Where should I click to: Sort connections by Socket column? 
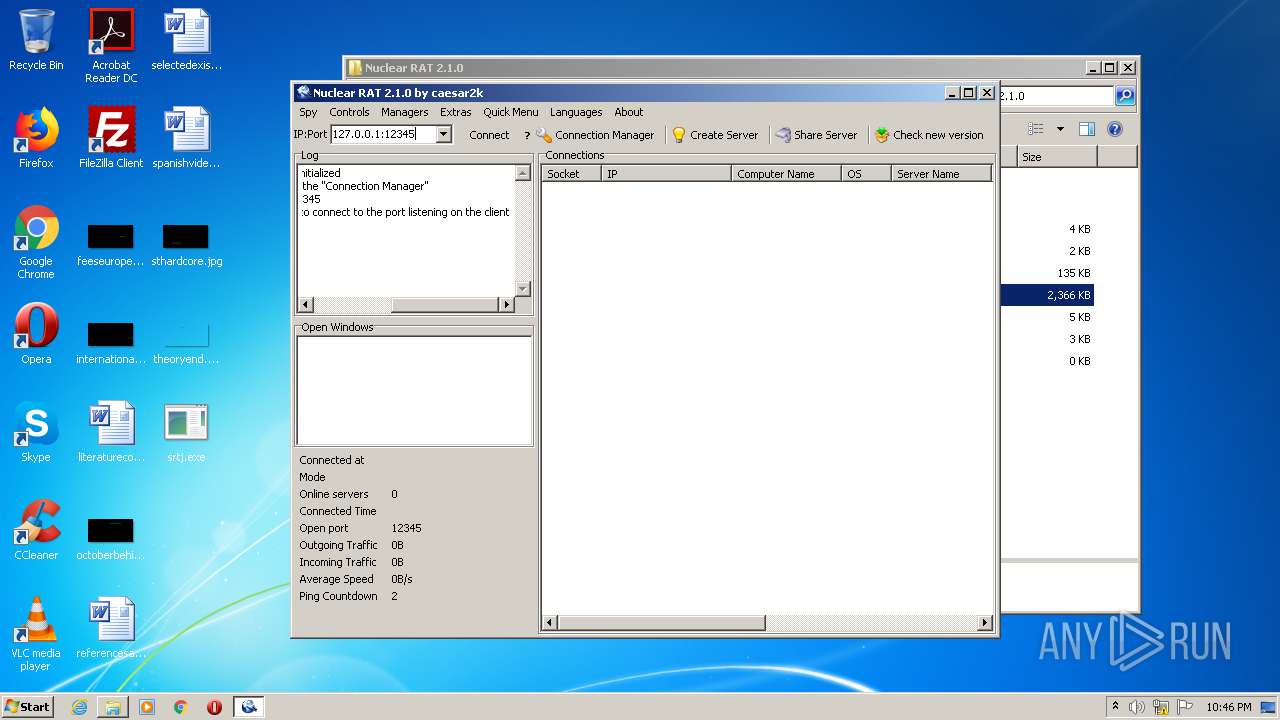571,174
